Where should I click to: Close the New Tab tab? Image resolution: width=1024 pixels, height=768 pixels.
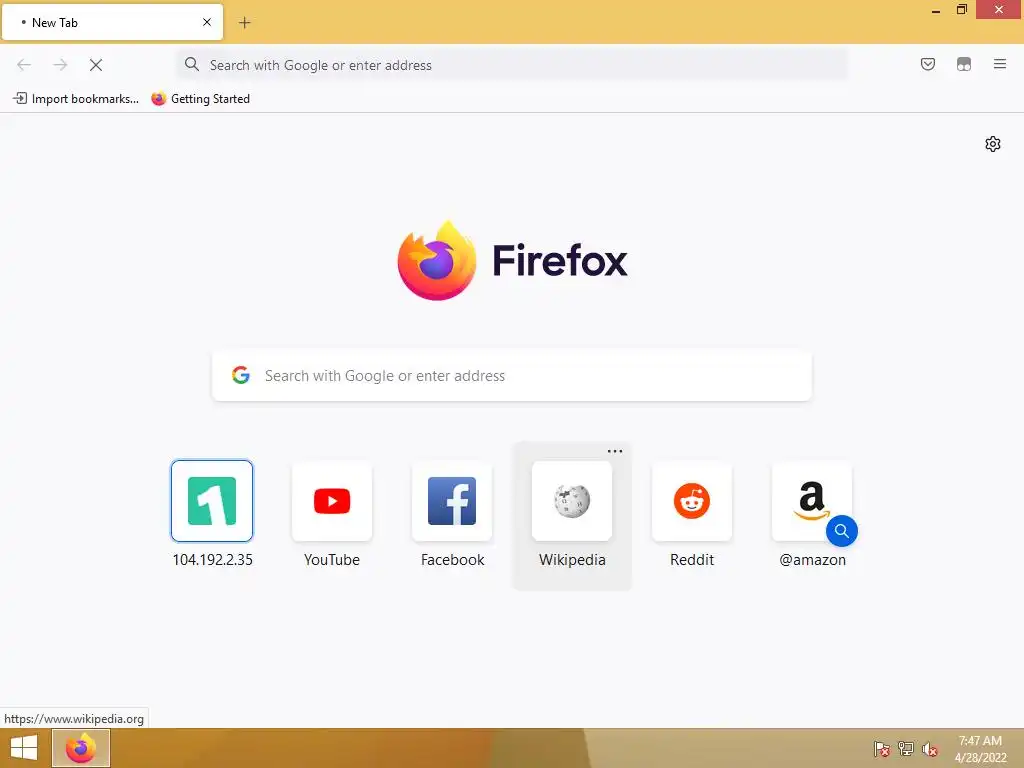coord(207,22)
